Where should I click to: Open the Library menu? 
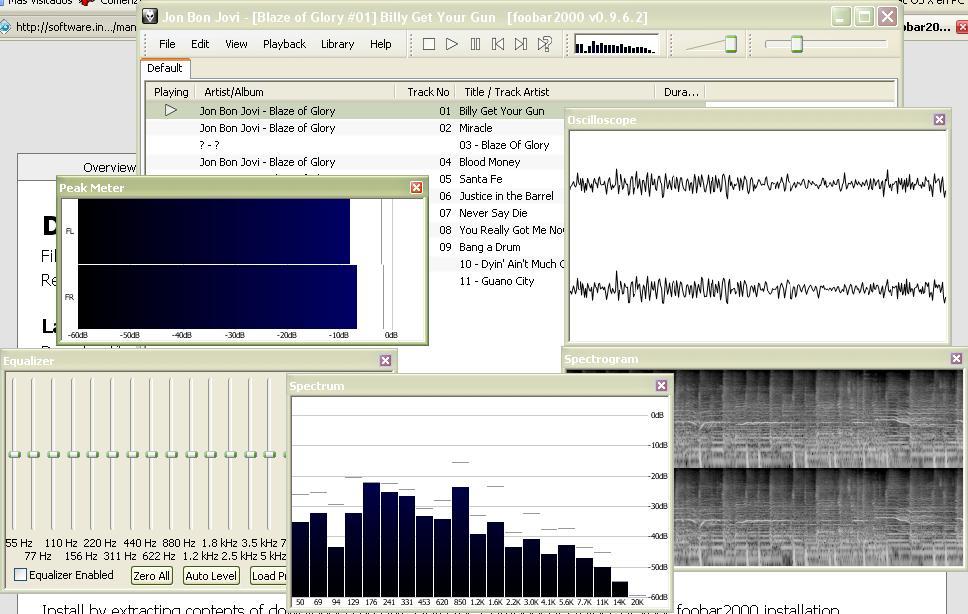click(337, 44)
